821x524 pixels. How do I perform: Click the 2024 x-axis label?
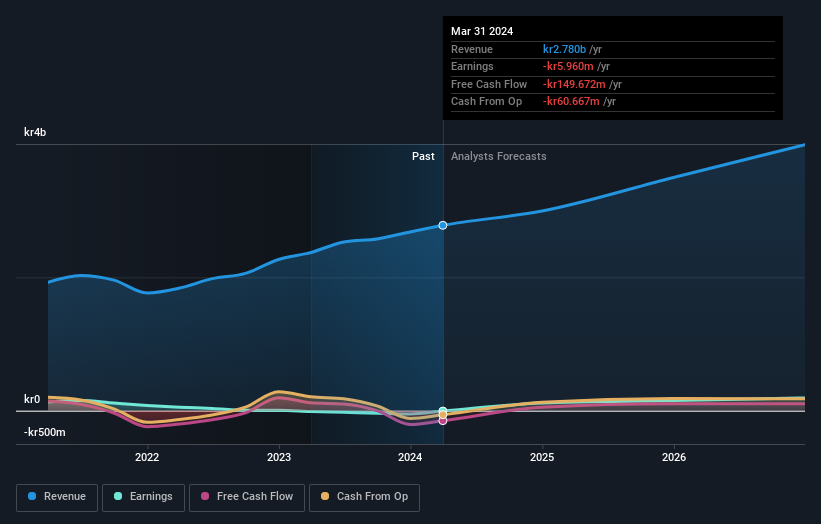coord(410,457)
